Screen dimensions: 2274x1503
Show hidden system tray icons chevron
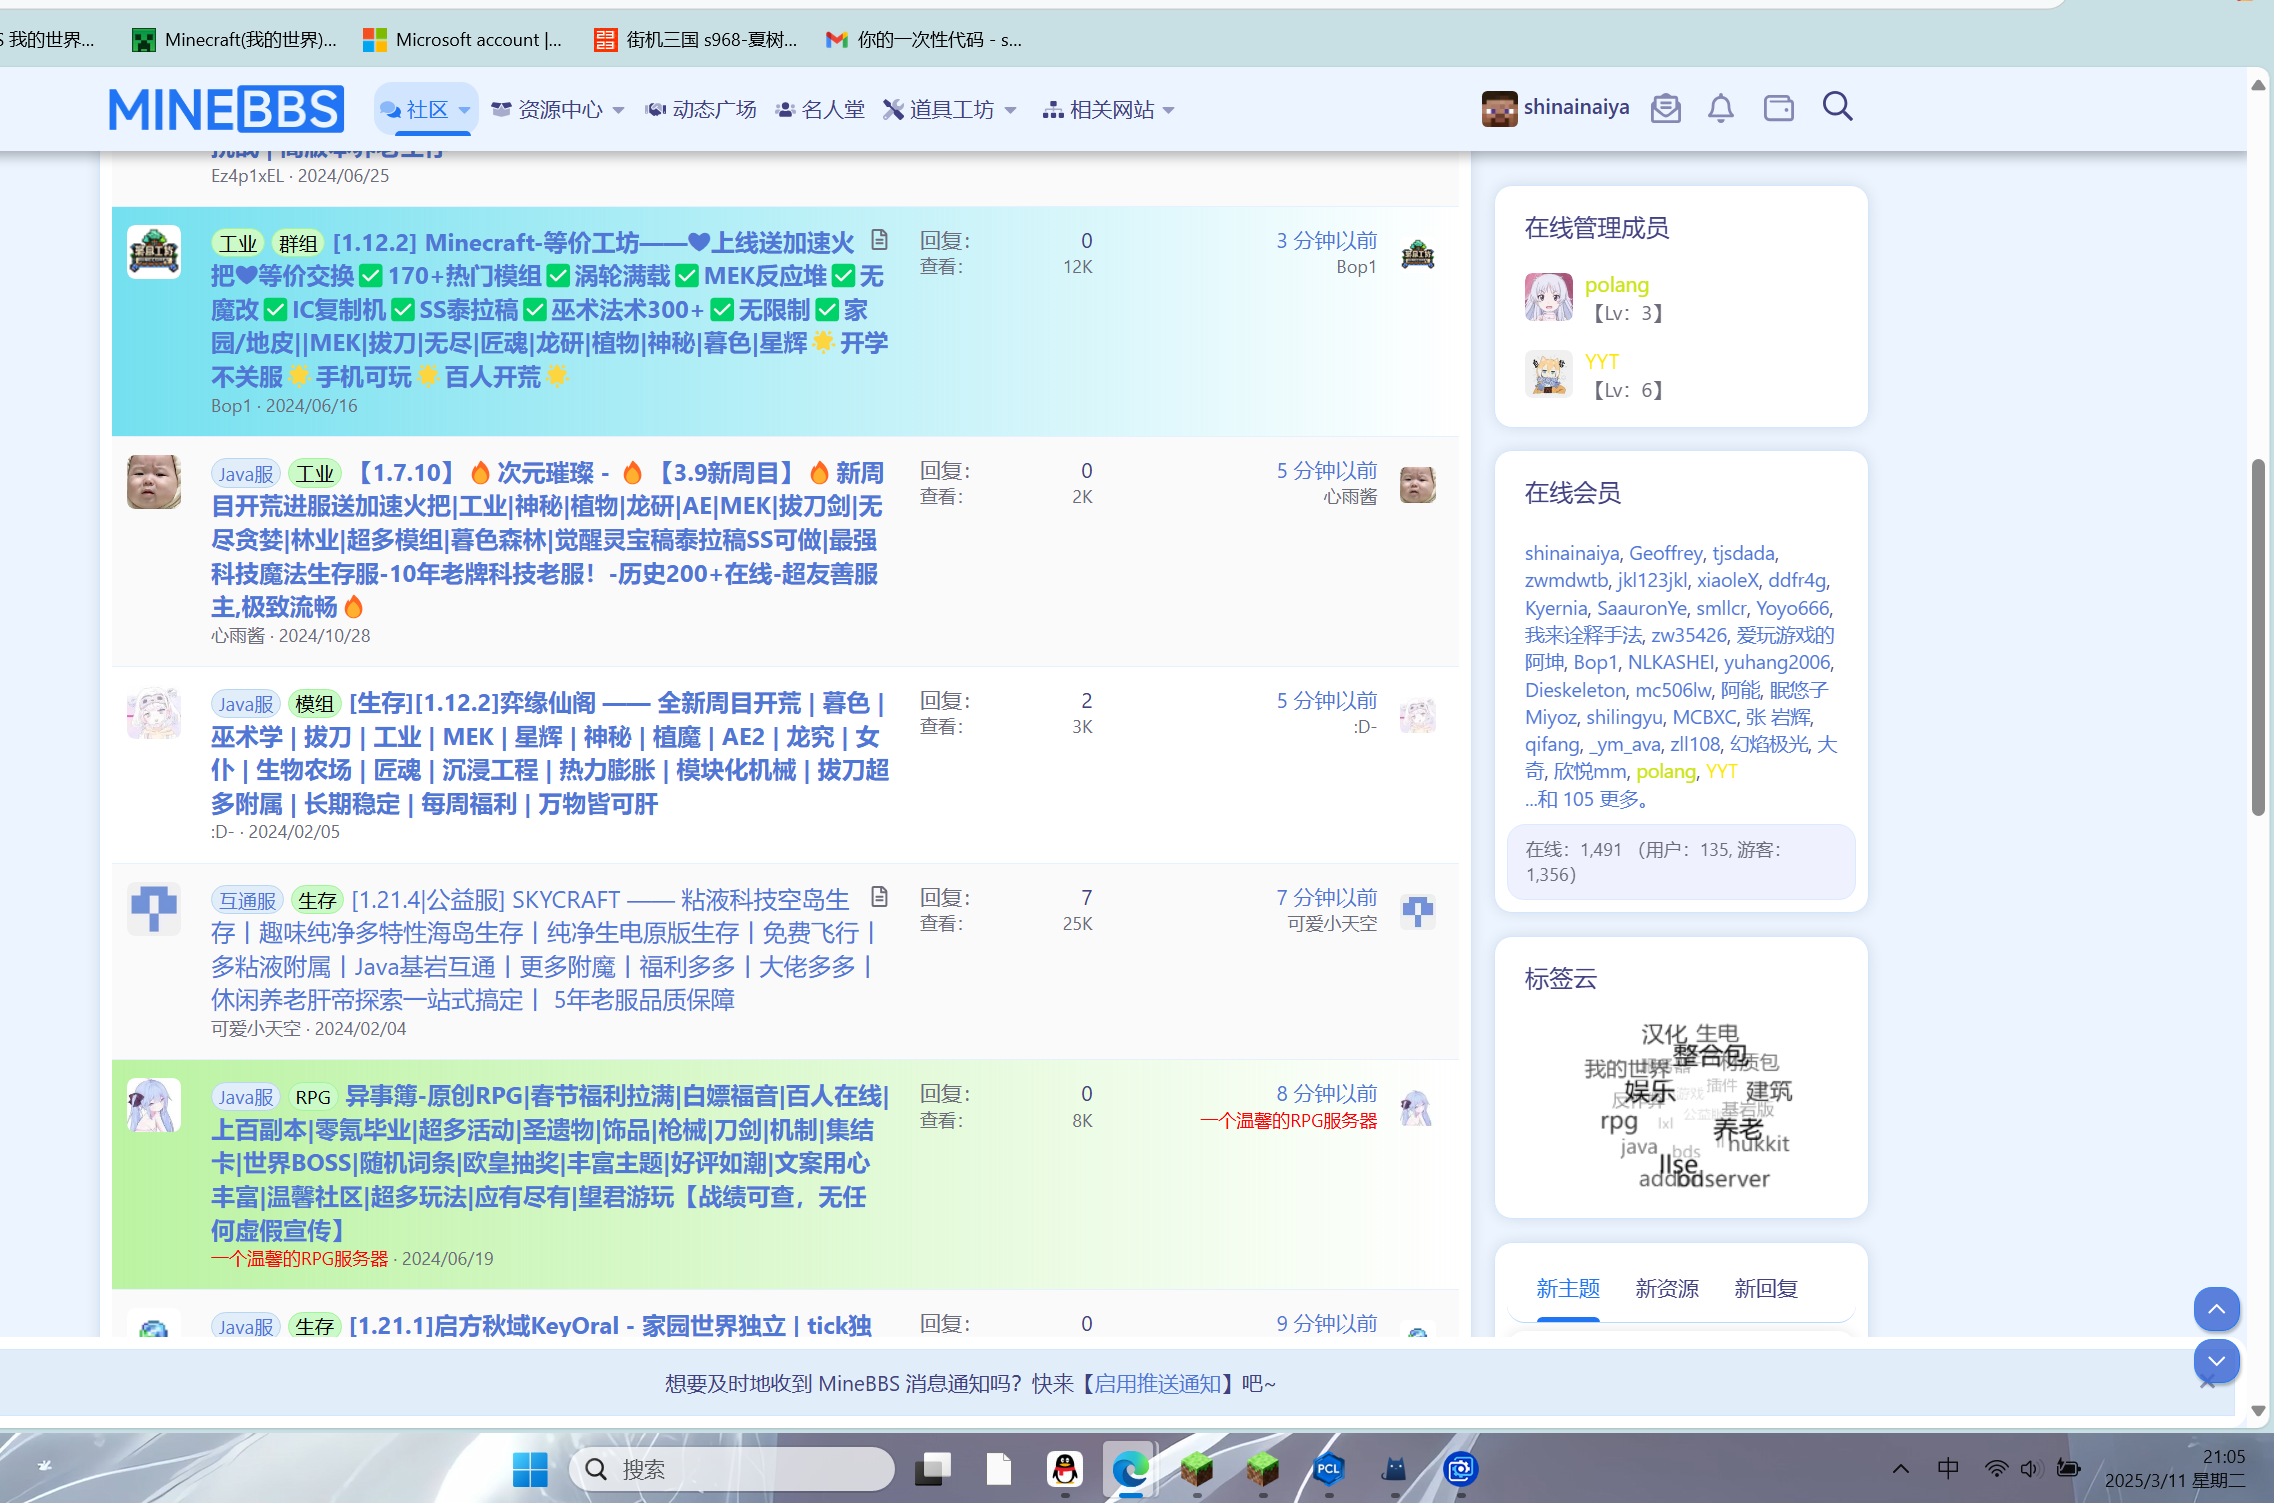pyautogui.click(x=1901, y=1469)
